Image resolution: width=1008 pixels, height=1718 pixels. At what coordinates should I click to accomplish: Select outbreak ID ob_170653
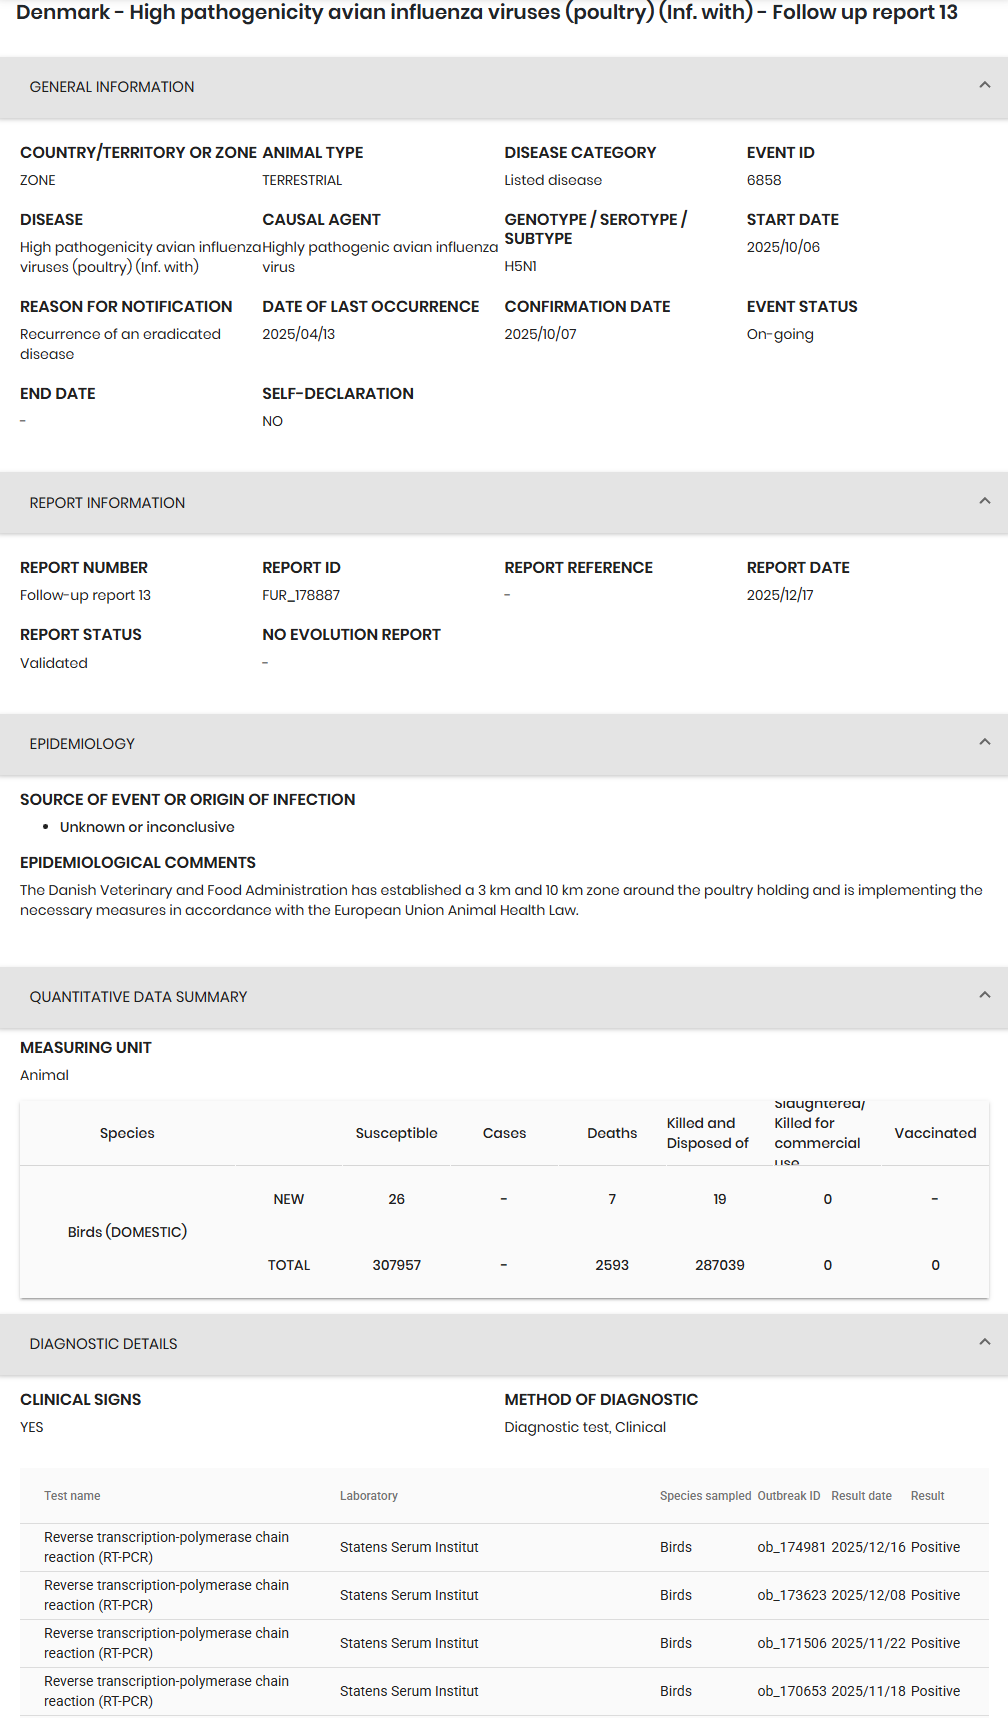point(791,1691)
